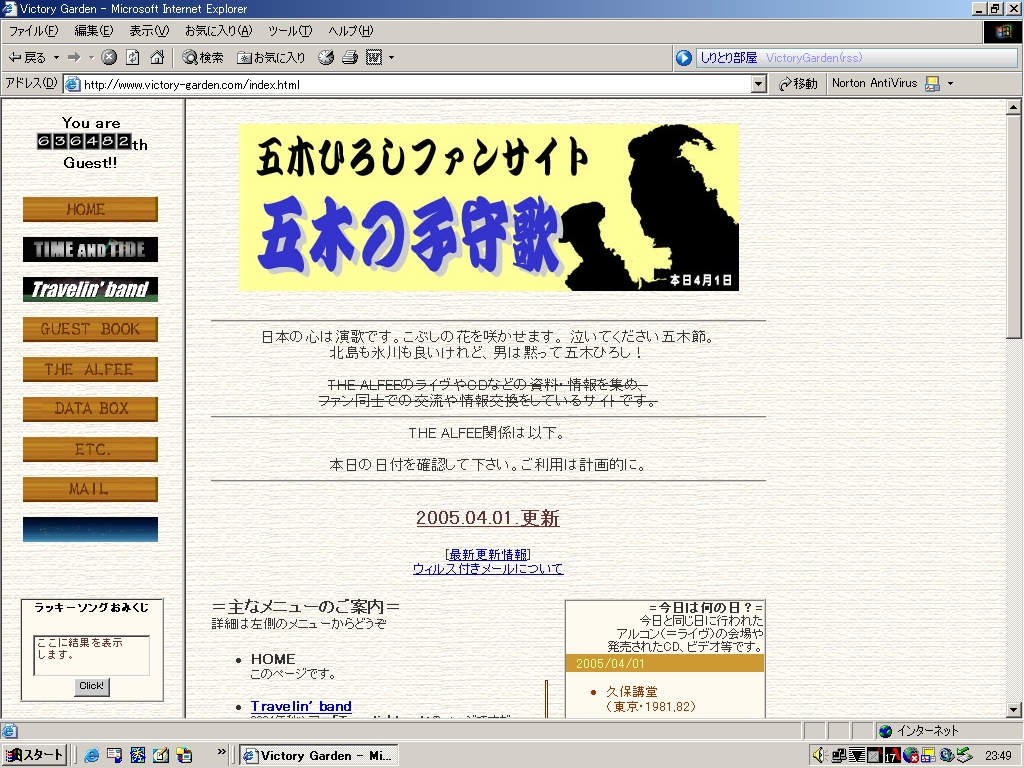This screenshot has width=1024, height=768.
Task: Click the Internet zone globe in status bar
Action: (x=886, y=731)
